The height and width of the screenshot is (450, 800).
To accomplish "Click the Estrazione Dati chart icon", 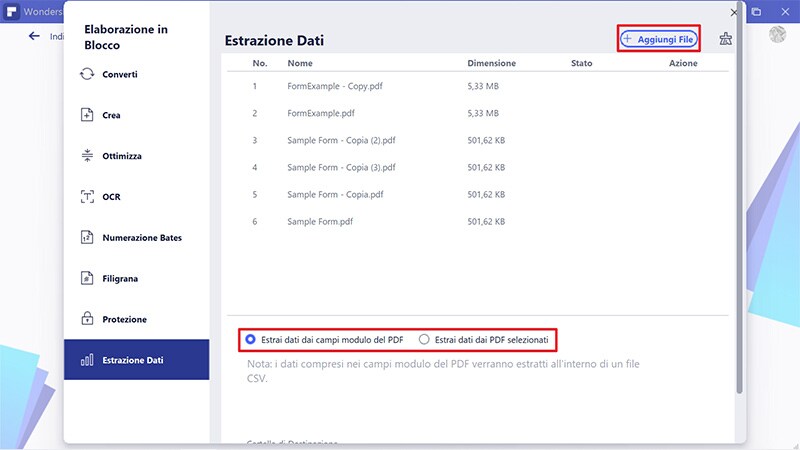I will click(x=87, y=360).
